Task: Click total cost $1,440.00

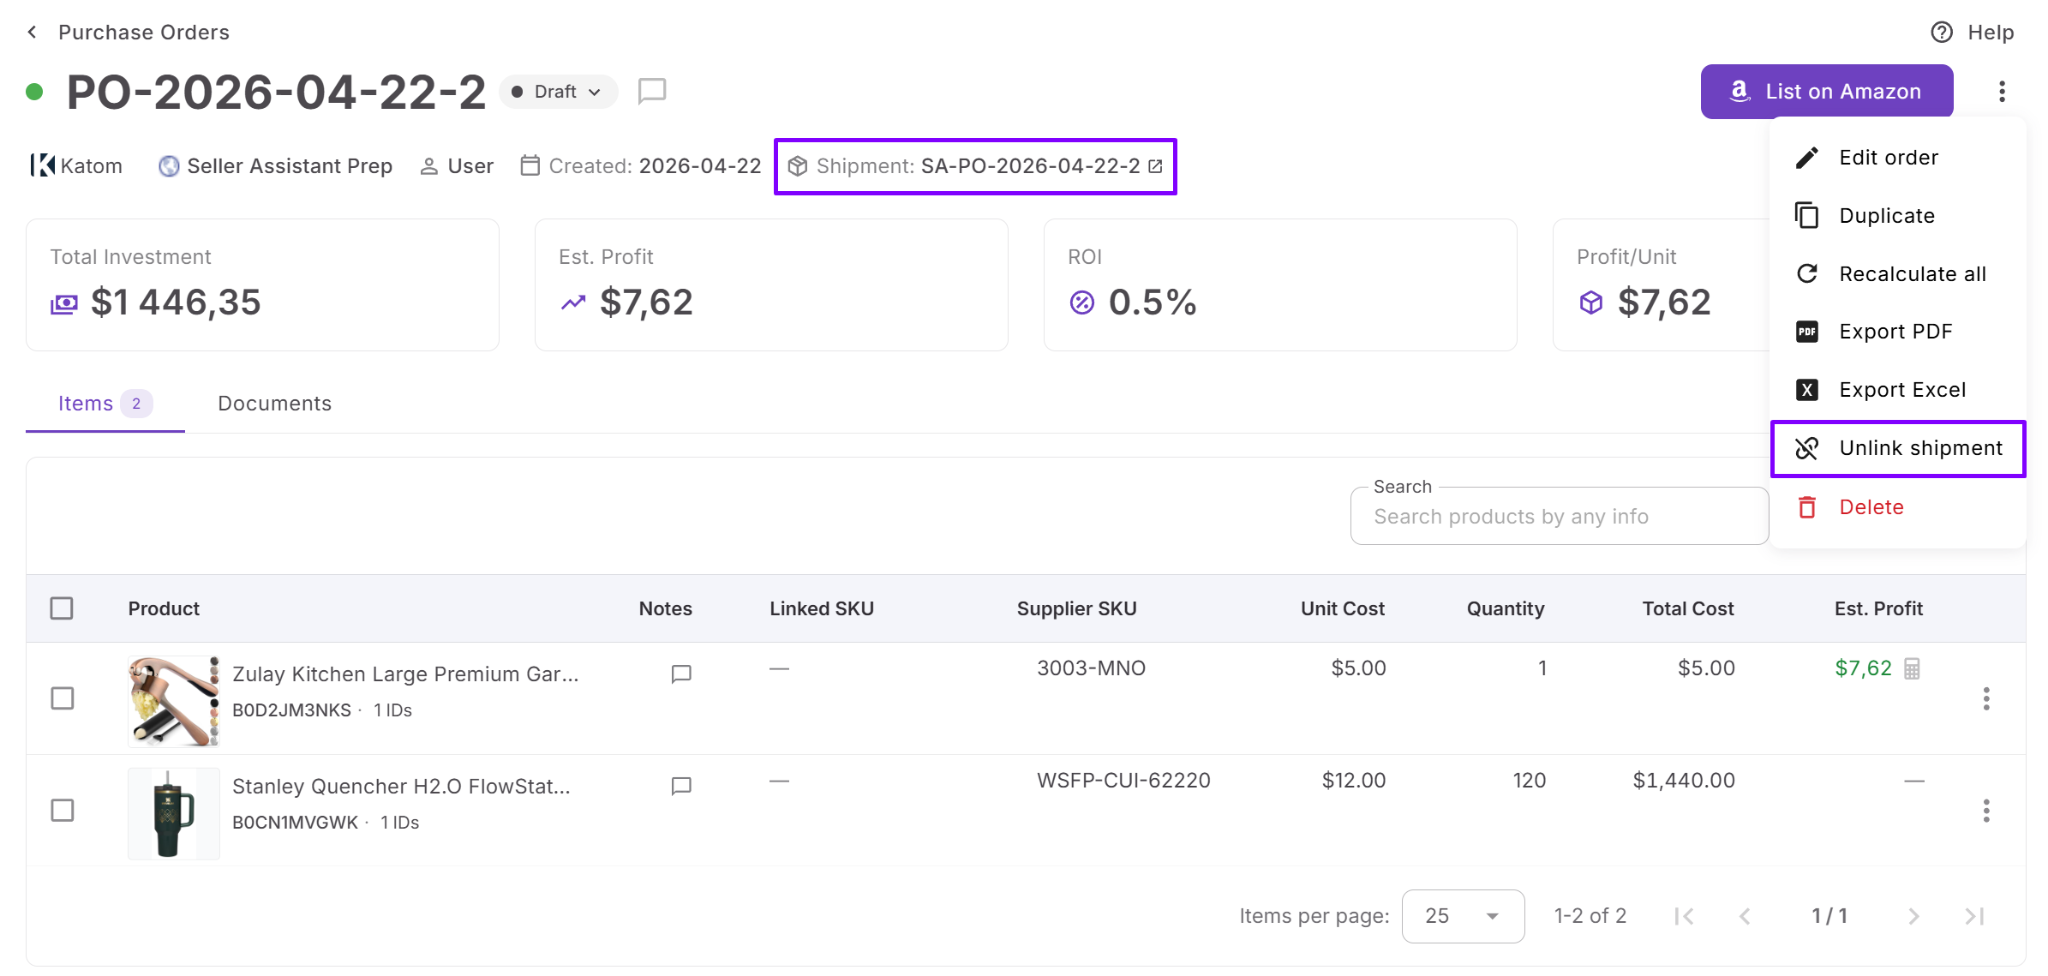Action: click(x=1684, y=780)
